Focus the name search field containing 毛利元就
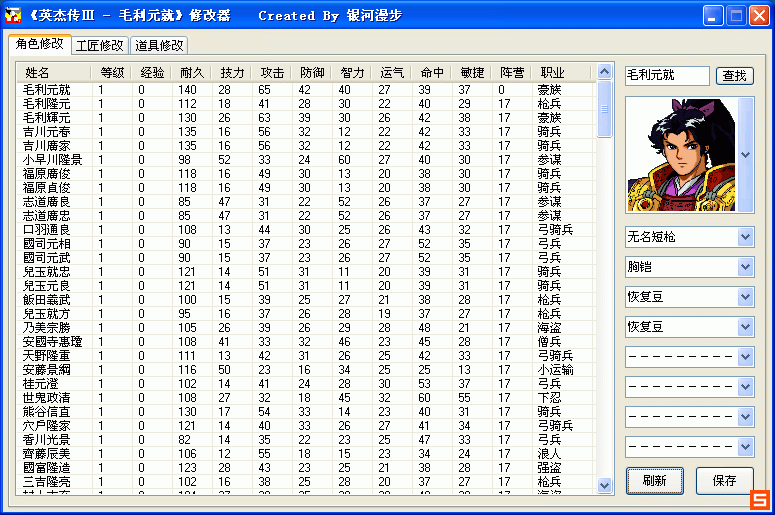The height and width of the screenshot is (515, 775). coord(667,76)
